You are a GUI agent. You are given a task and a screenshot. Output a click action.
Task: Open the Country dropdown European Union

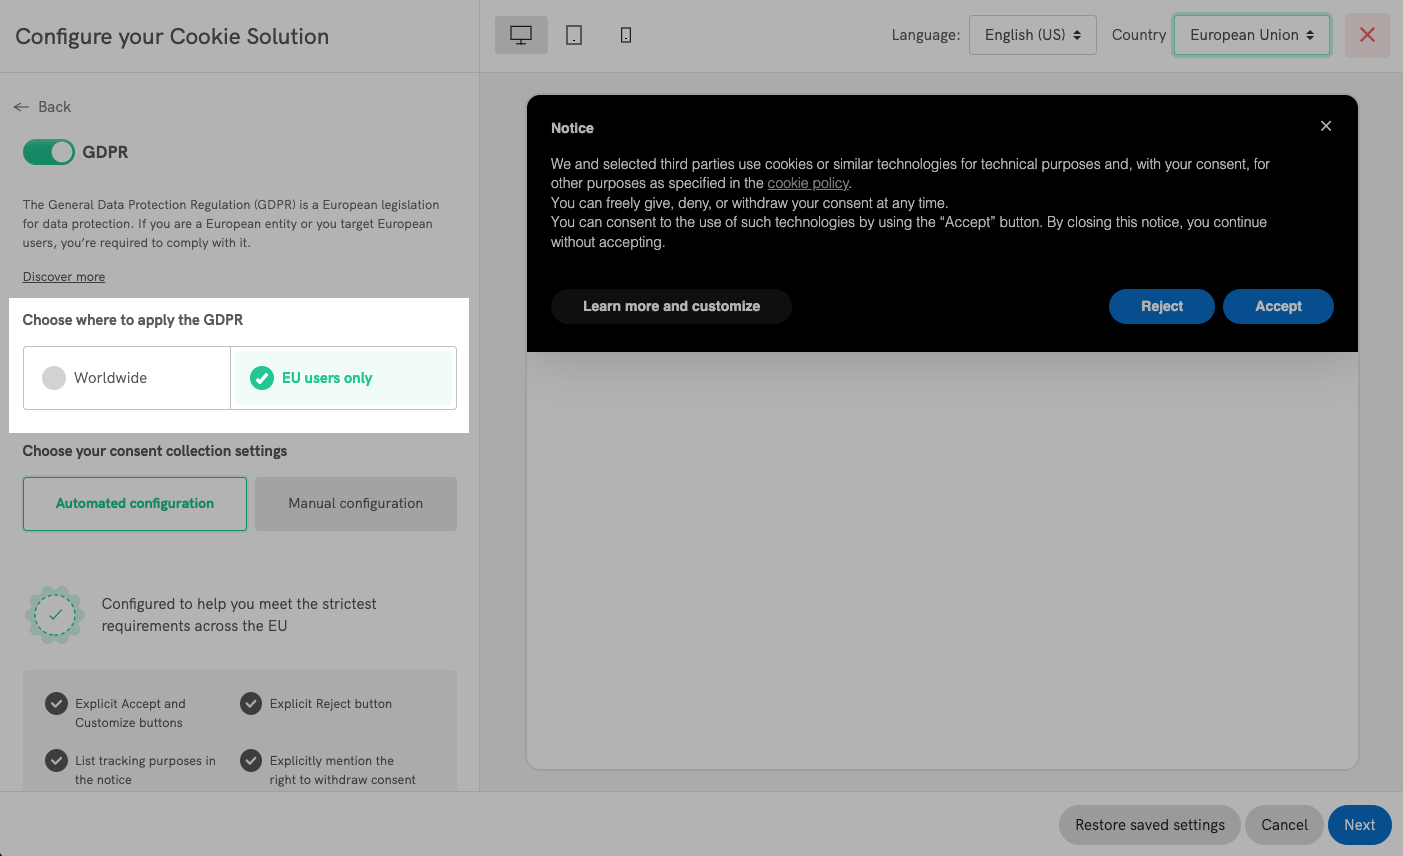(1251, 35)
